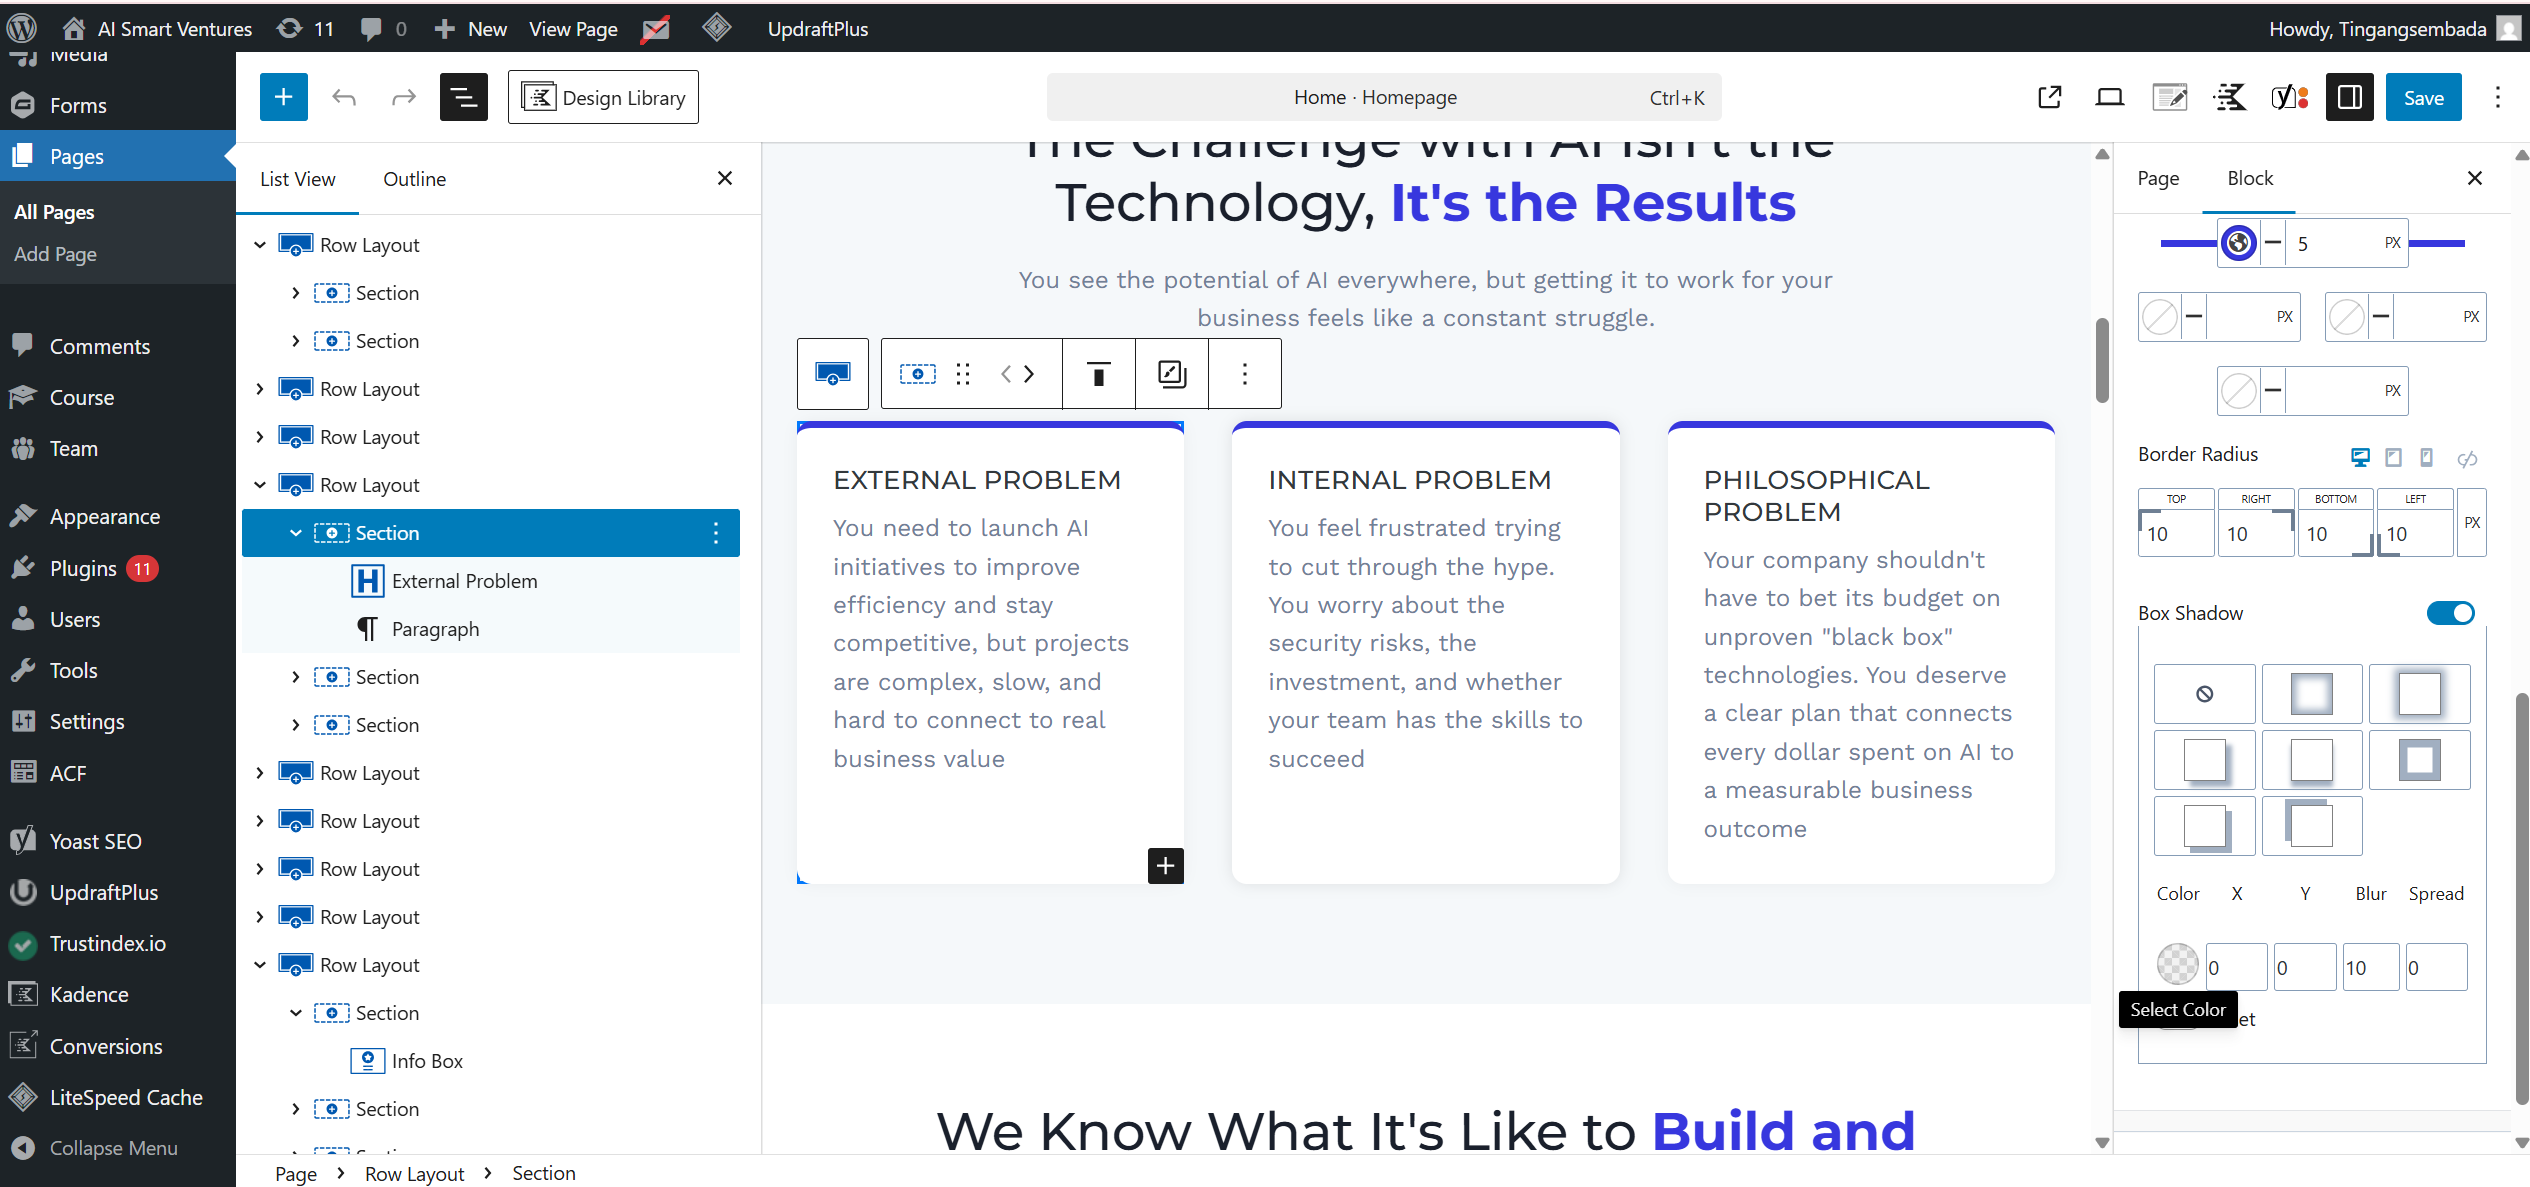Toggle the document overview list icon
This screenshot has width=2530, height=1187.
(463, 97)
